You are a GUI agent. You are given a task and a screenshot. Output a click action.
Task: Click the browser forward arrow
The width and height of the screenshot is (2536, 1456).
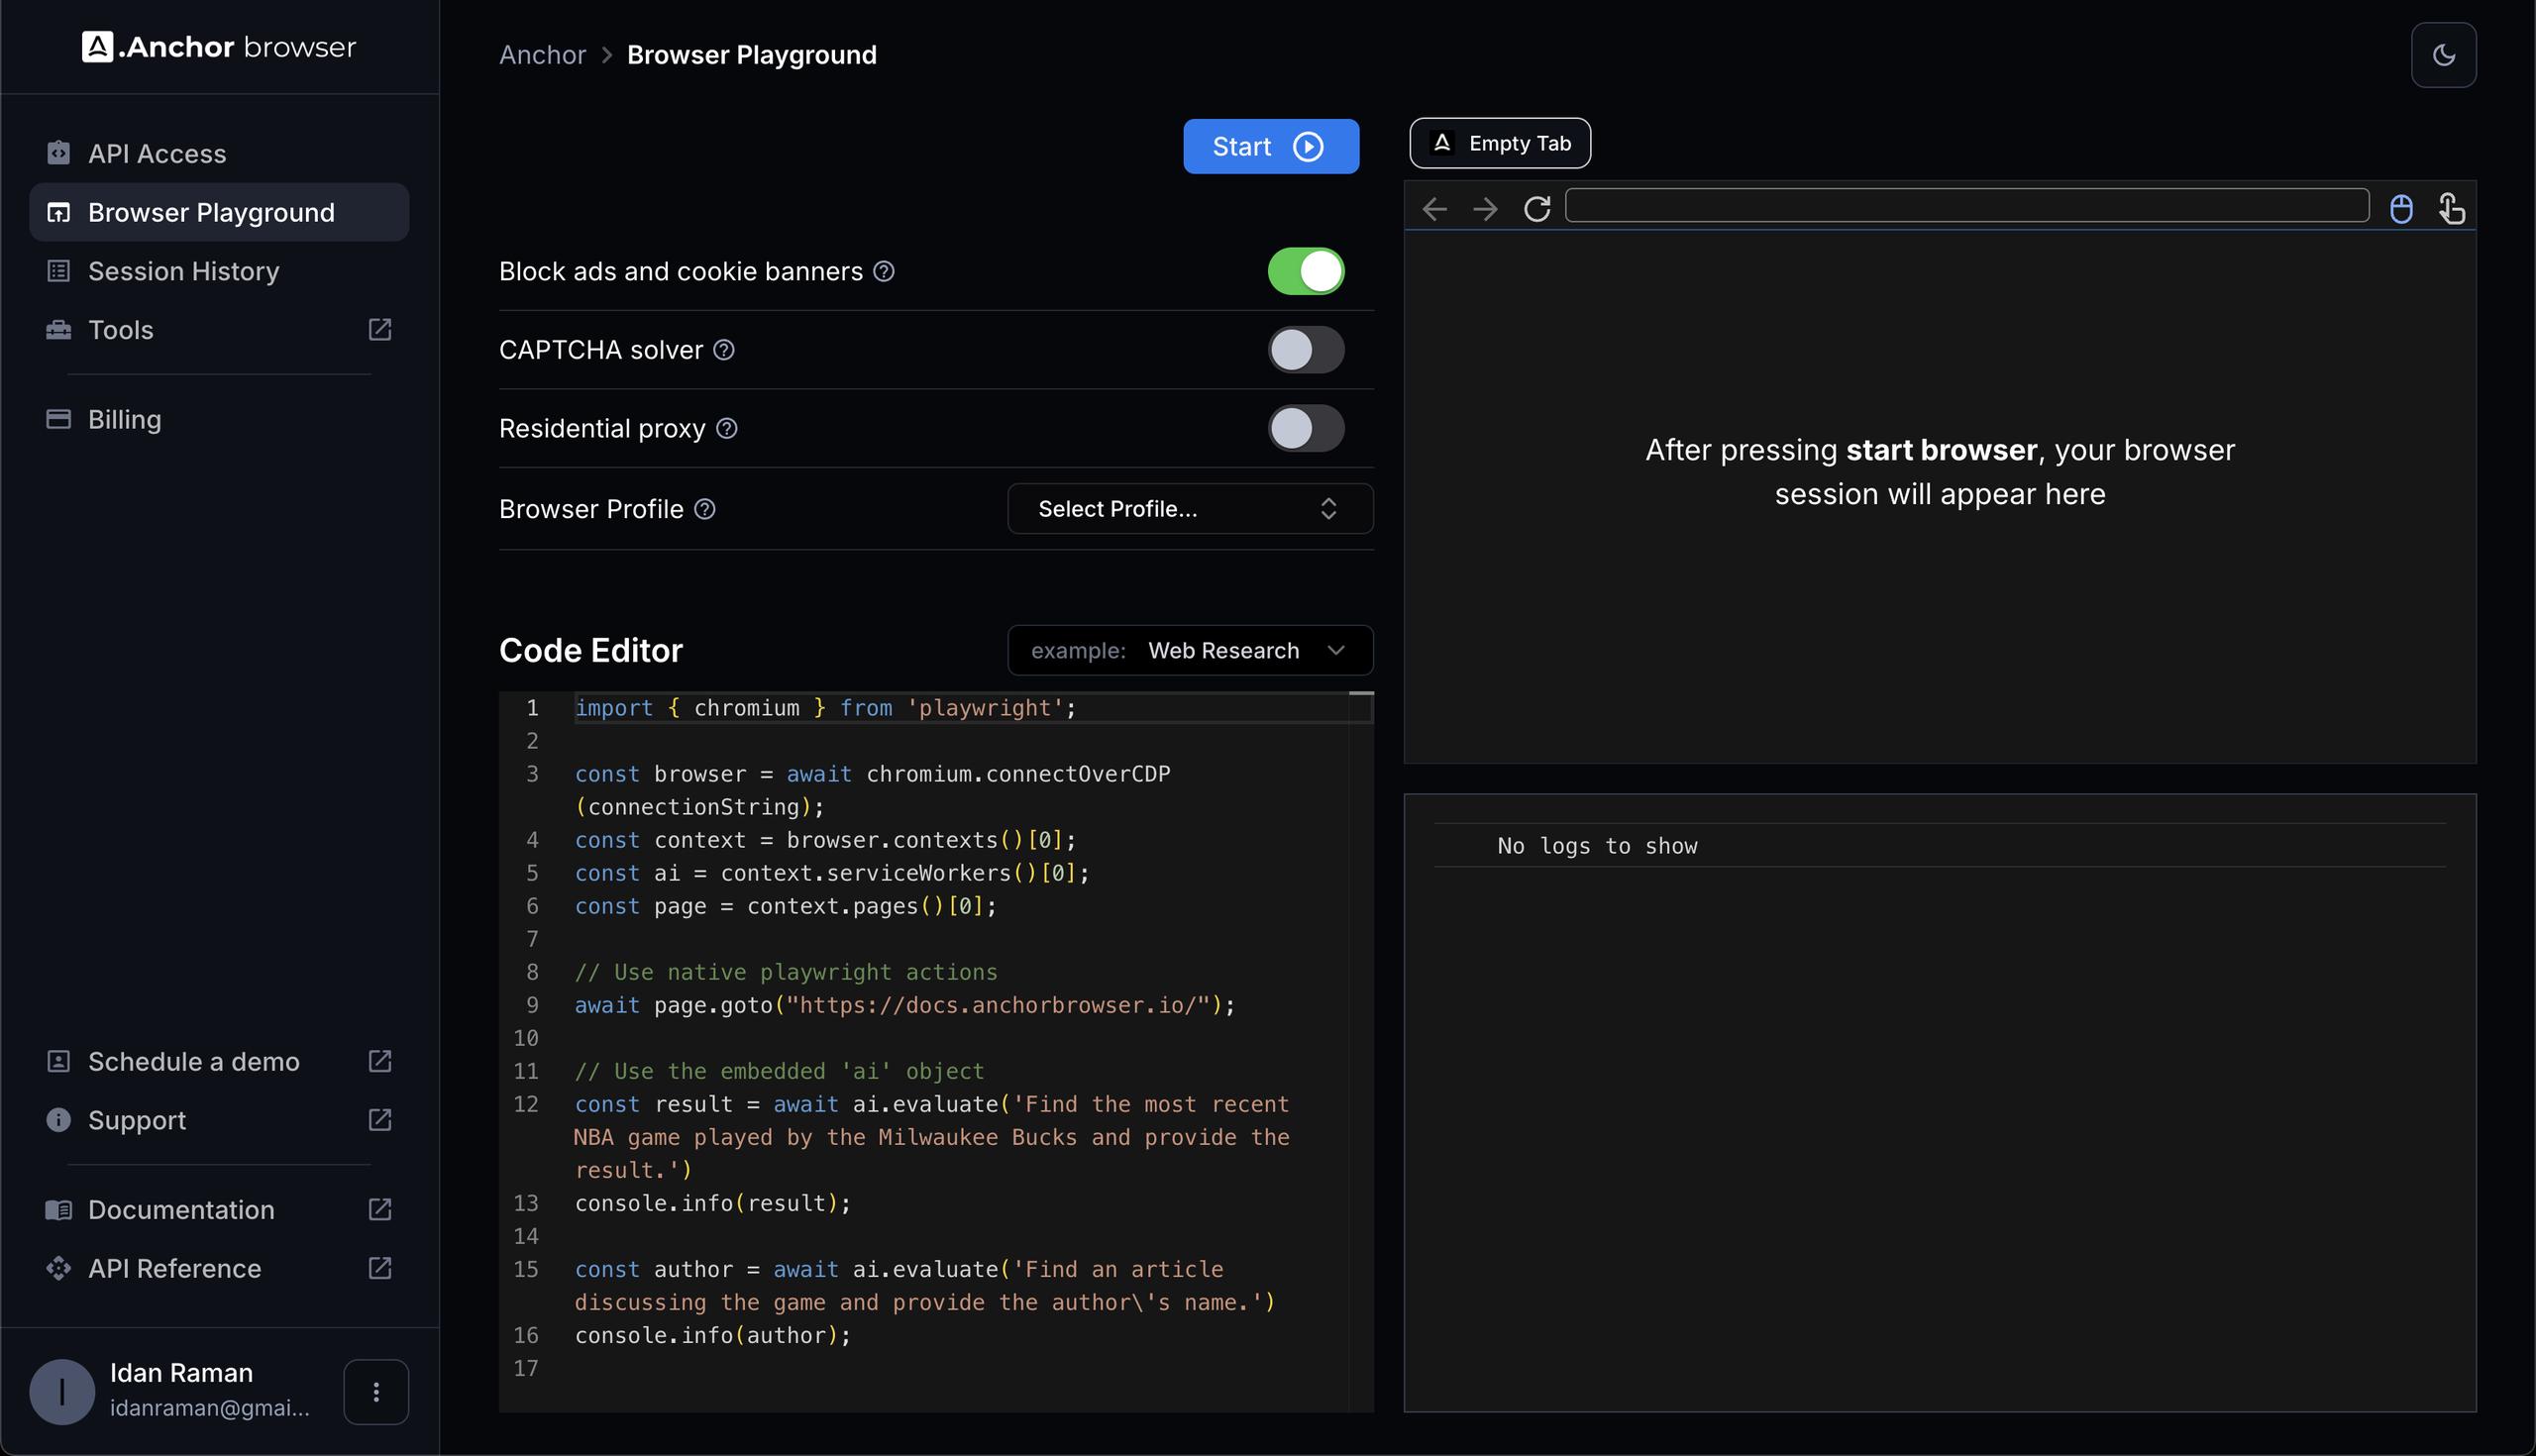click(x=1486, y=208)
